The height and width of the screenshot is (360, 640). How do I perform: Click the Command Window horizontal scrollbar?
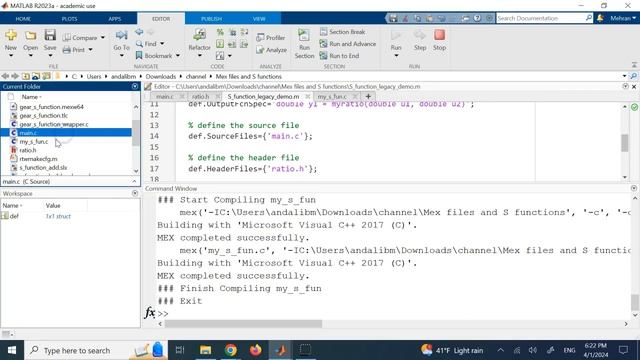pyautogui.click(x=243, y=324)
